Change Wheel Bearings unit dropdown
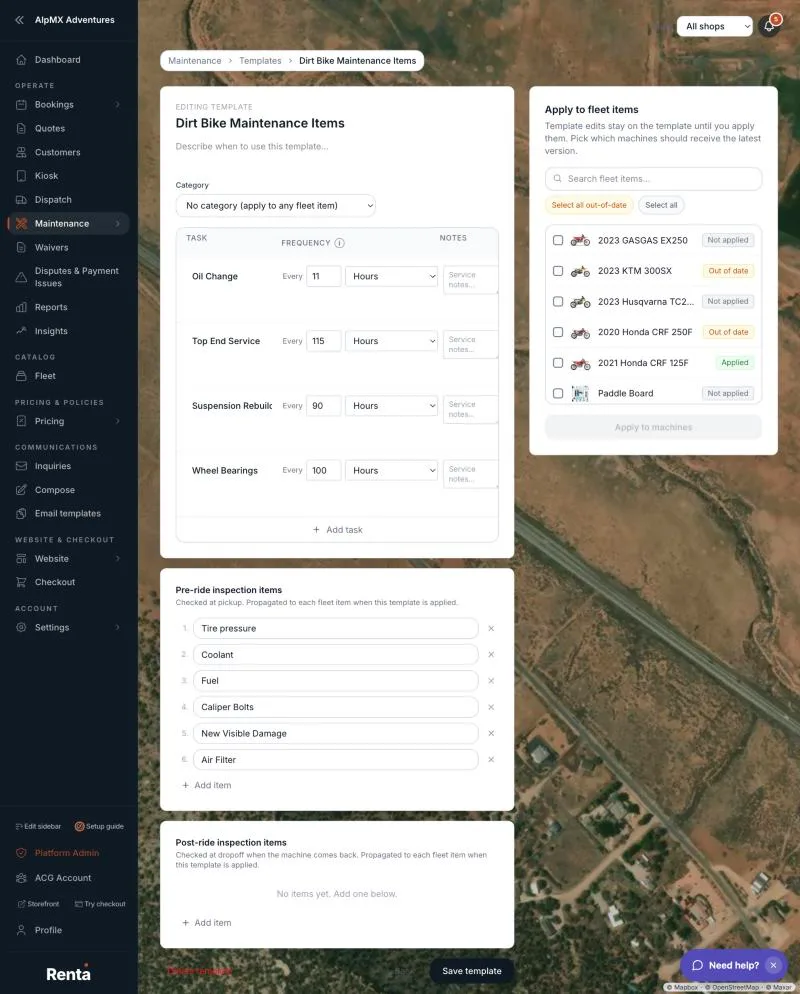The width and height of the screenshot is (800, 994). pyautogui.click(x=391, y=470)
